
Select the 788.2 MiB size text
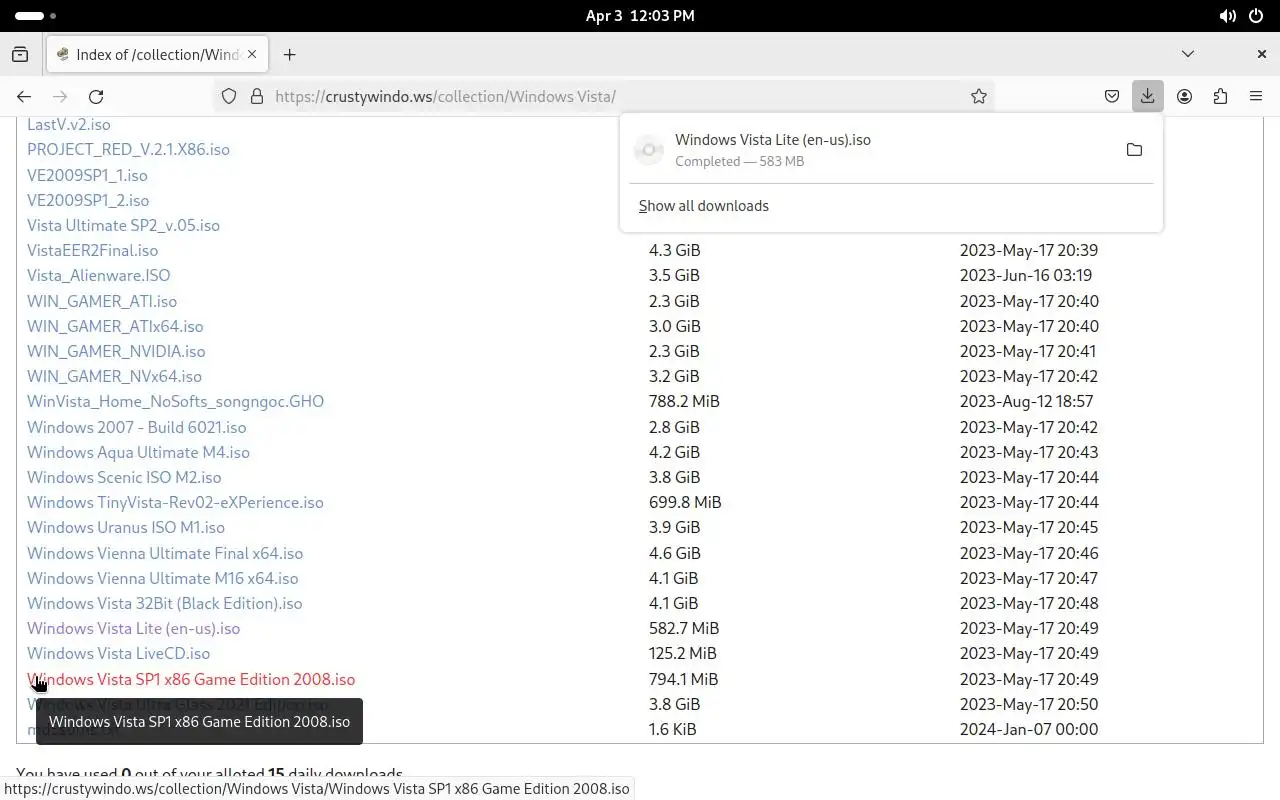coord(684,401)
